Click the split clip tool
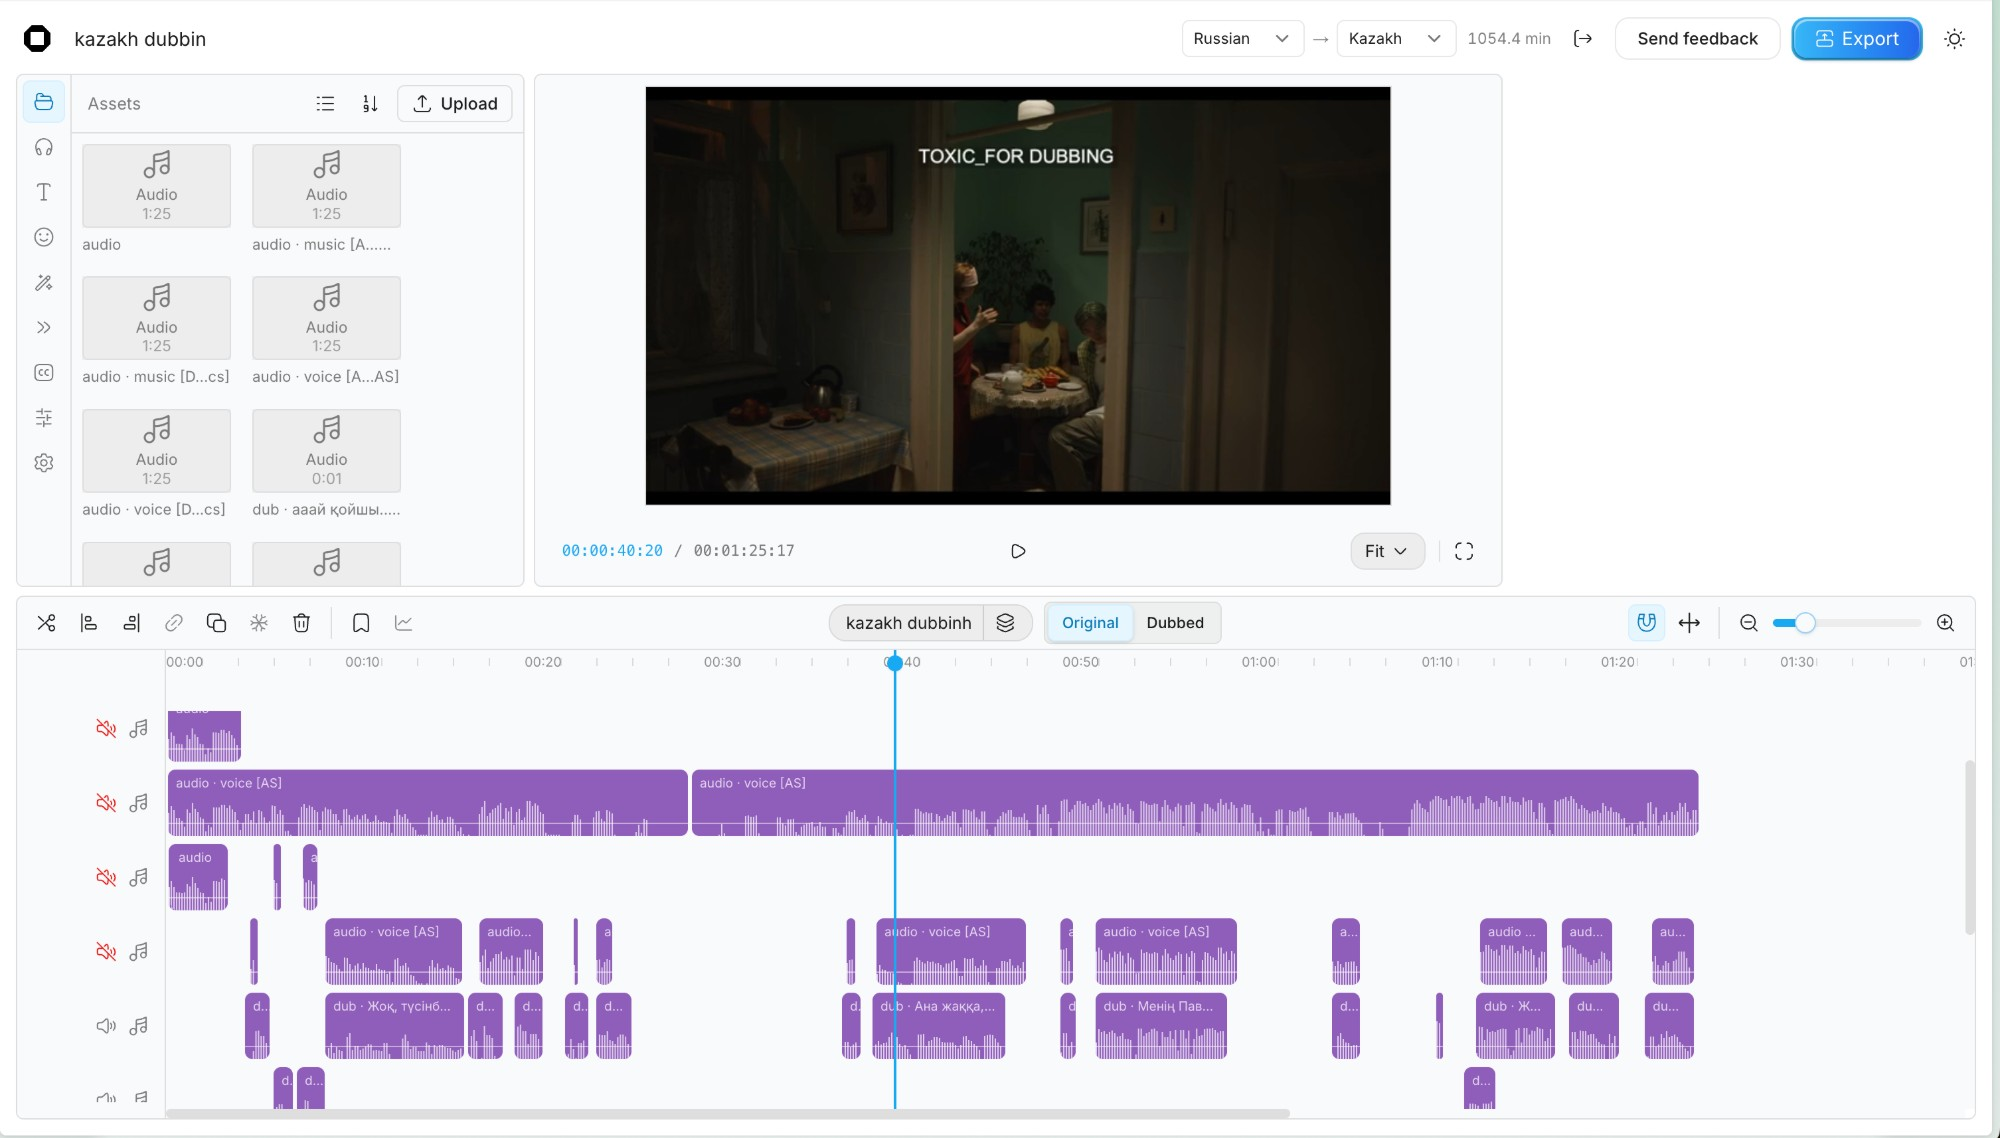2000x1138 pixels. [x=46, y=623]
